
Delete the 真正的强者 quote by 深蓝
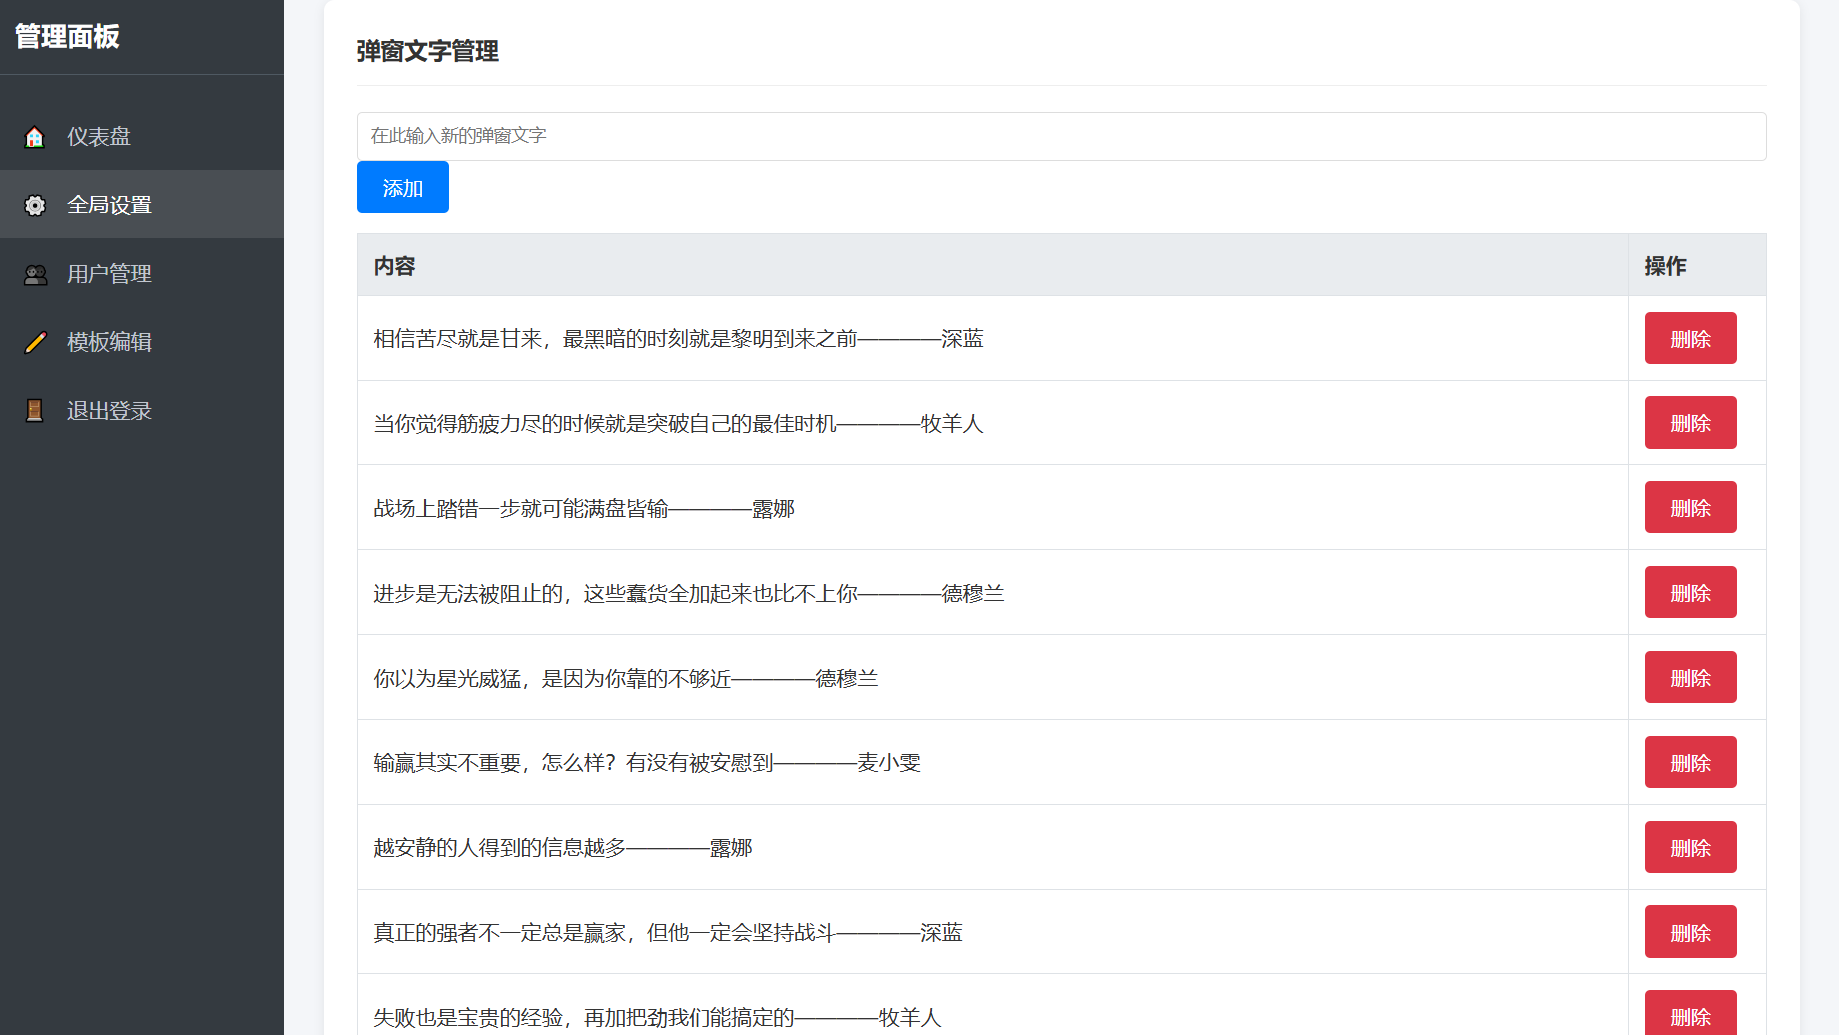tap(1690, 932)
